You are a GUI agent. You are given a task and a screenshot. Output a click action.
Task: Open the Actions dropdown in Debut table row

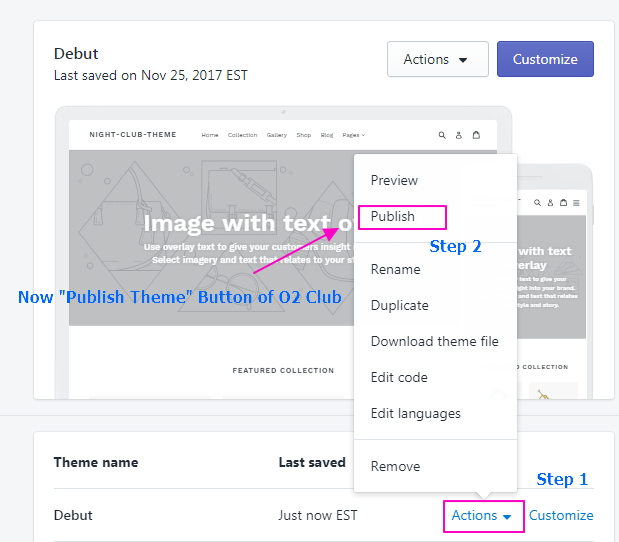coord(482,516)
